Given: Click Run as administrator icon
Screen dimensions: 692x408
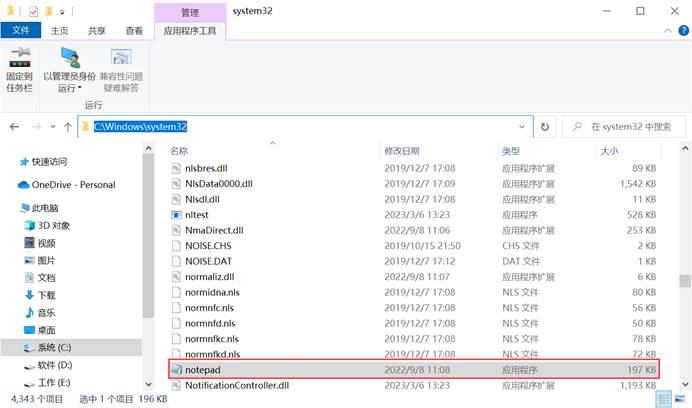Looking at the screenshot, I should pos(70,58).
